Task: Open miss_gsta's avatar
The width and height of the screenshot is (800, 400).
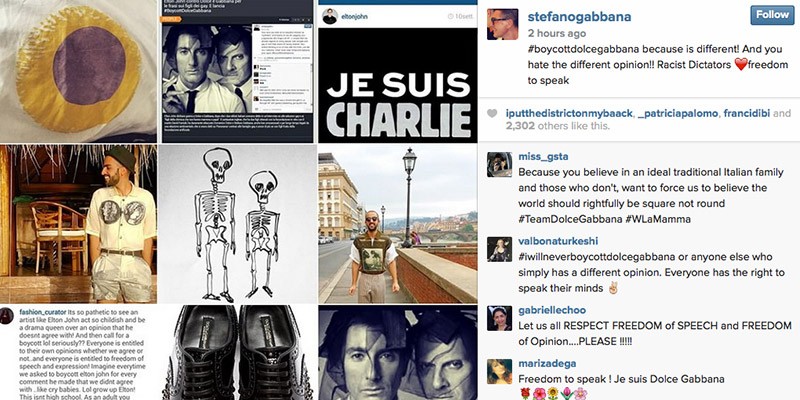Action: click(499, 164)
